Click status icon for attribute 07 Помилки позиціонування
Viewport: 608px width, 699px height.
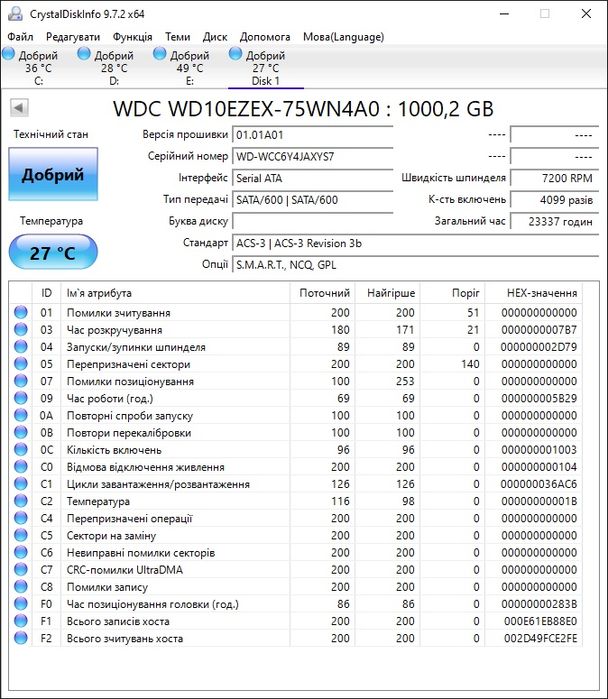coord(21,381)
